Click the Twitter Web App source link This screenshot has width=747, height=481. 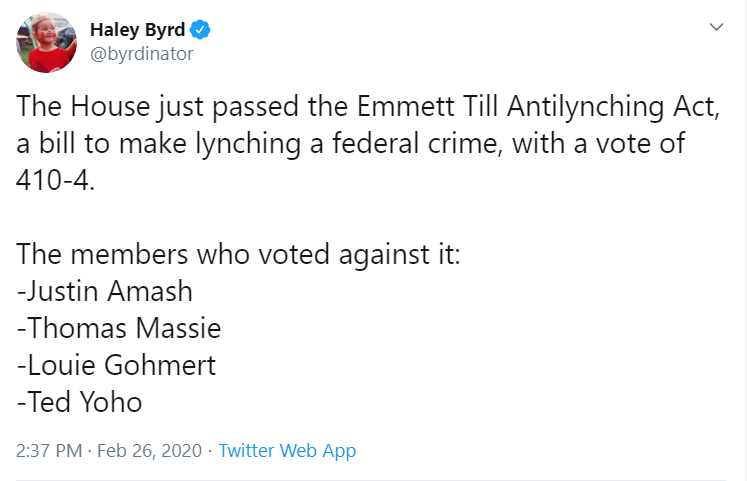point(287,451)
